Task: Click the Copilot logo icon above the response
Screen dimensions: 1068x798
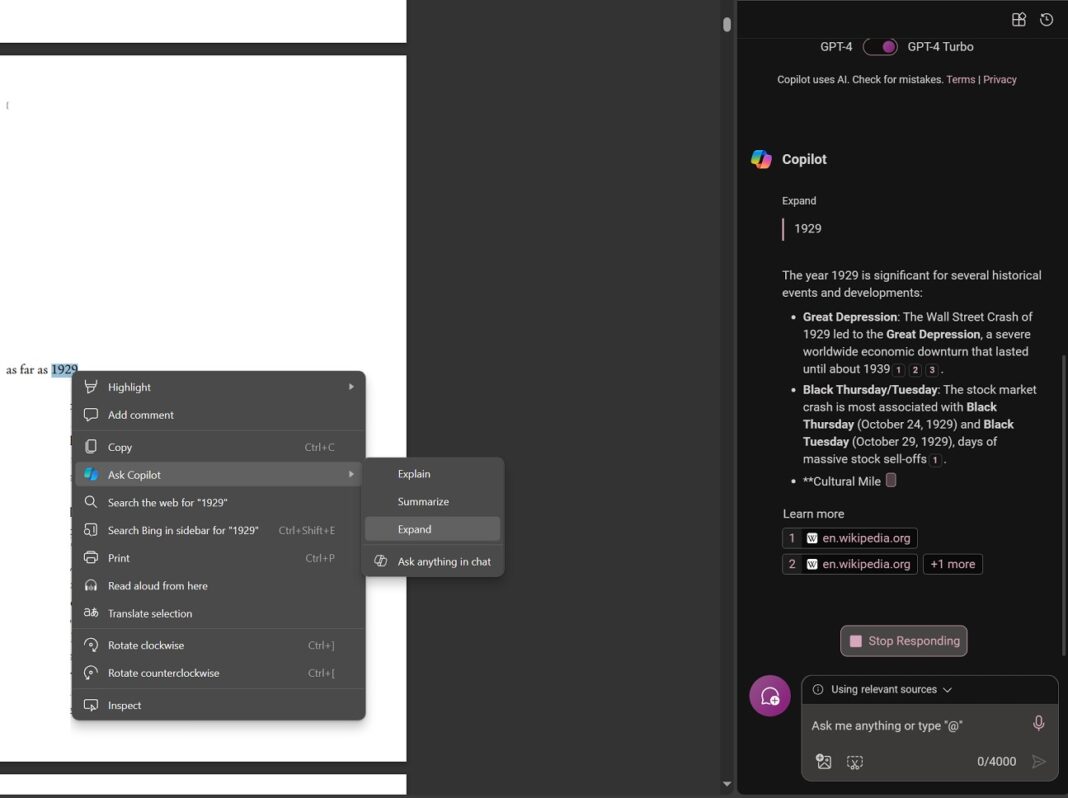Action: [761, 158]
